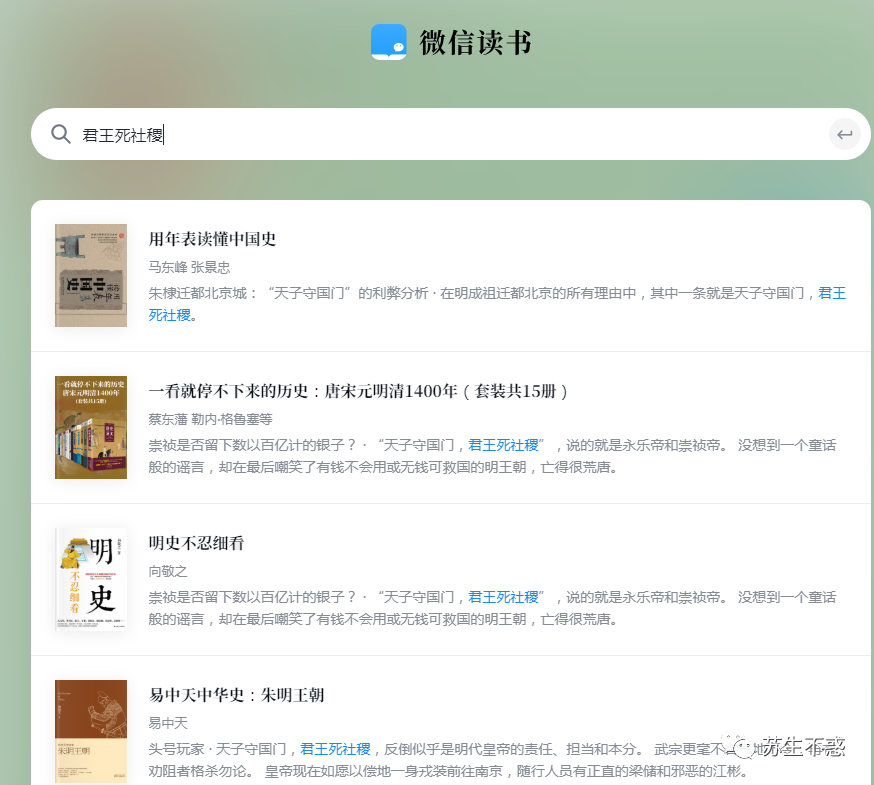The image size is (874, 785).
Task: Open title link 易中天中华史：朱明王朝
Action: click(x=236, y=695)
